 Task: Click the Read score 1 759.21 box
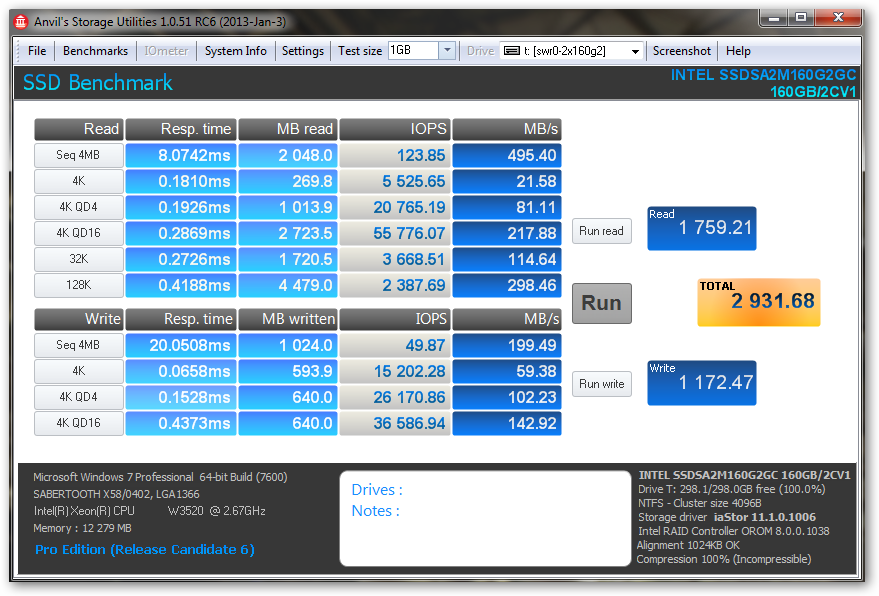pos(702,228)
